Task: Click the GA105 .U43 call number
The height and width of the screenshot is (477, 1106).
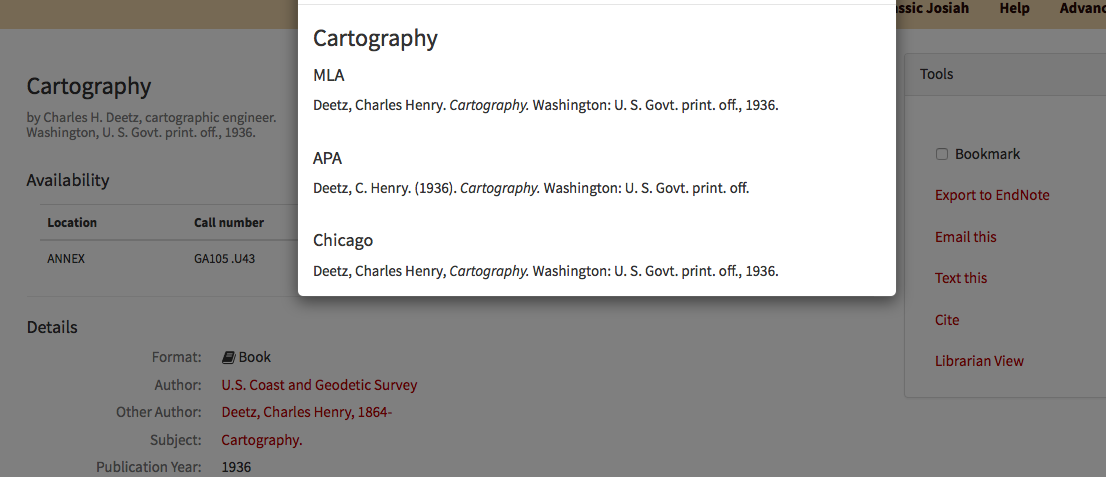Action: (224, 258)
